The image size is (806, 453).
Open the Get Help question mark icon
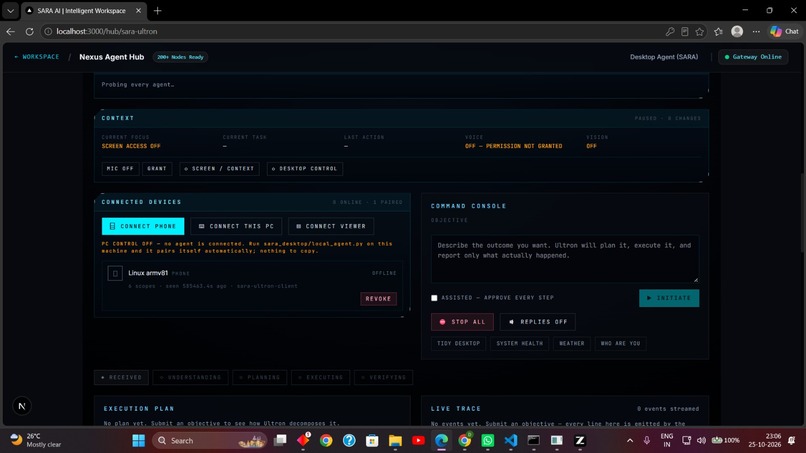[x=349, y=441]
